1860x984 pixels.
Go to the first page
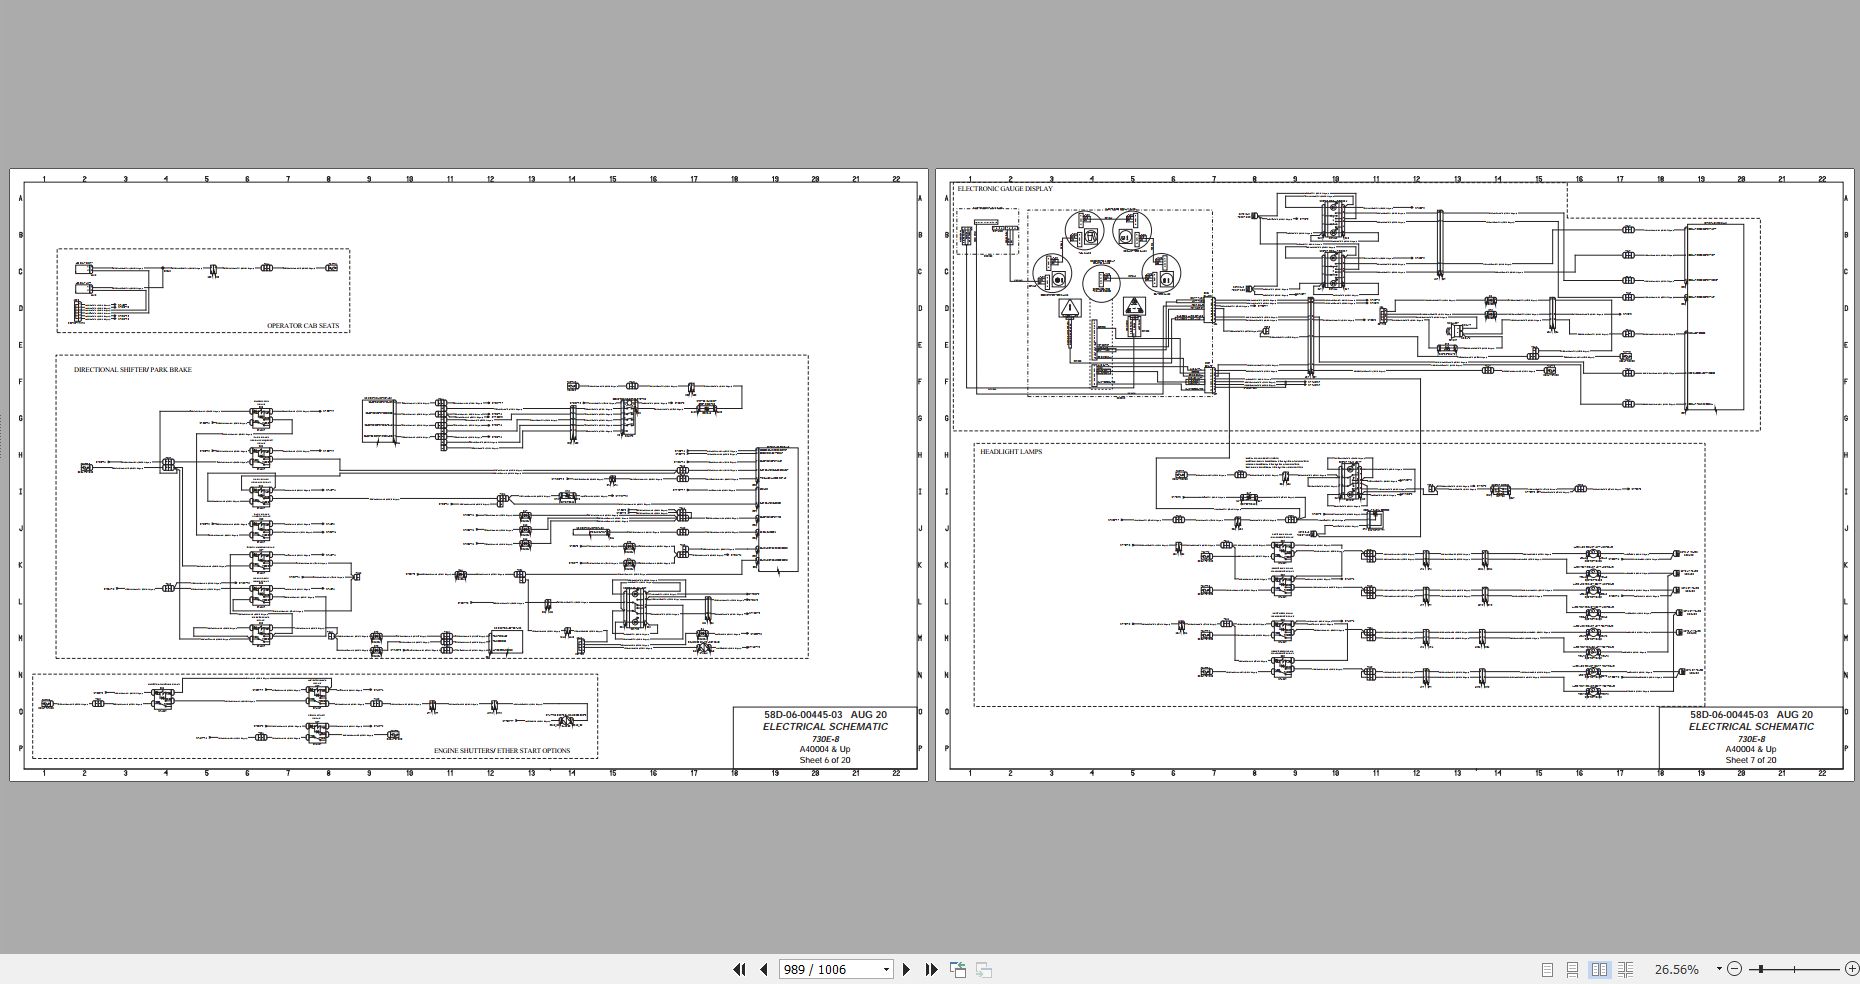[x=739, y=969]
